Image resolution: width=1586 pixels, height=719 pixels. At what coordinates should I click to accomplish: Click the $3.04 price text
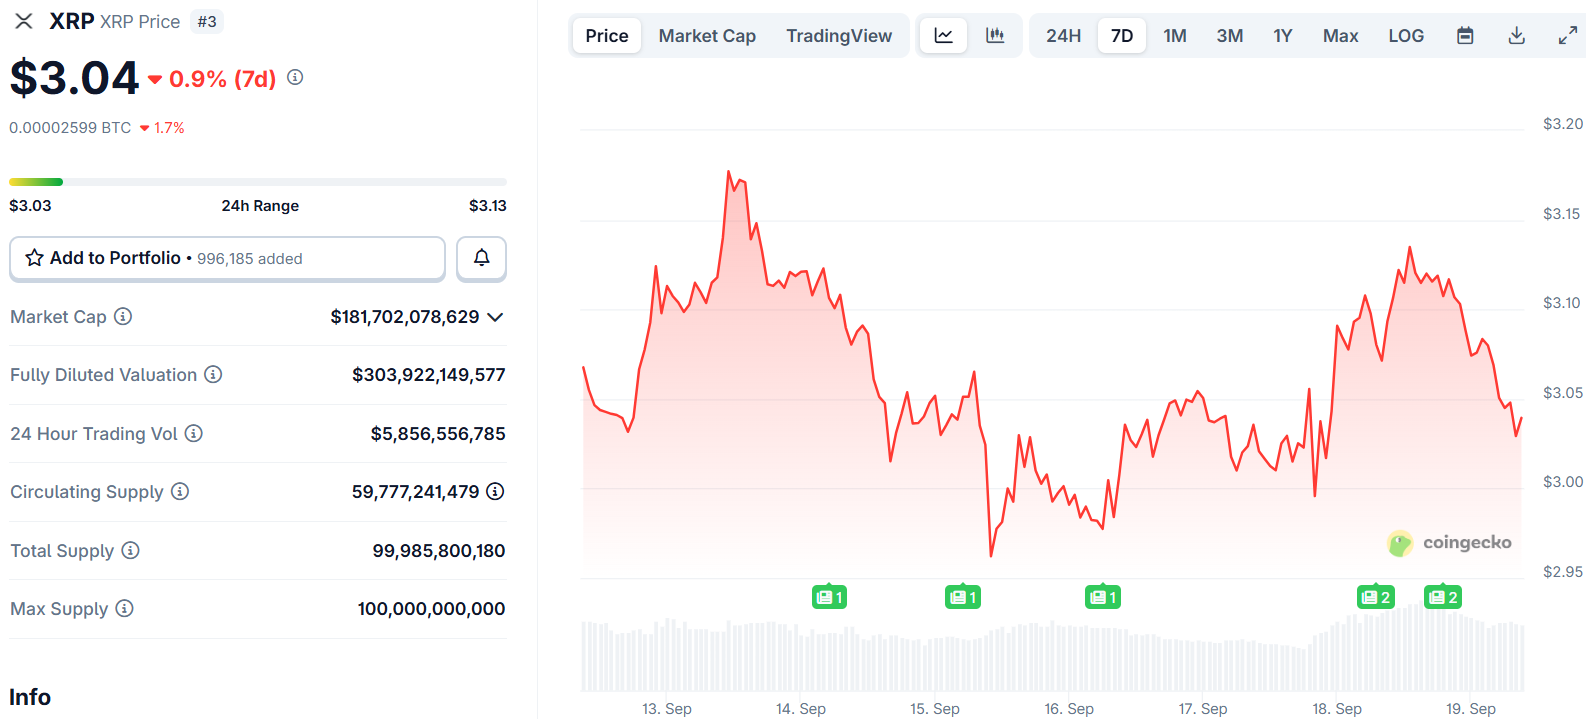pos(74,78)
